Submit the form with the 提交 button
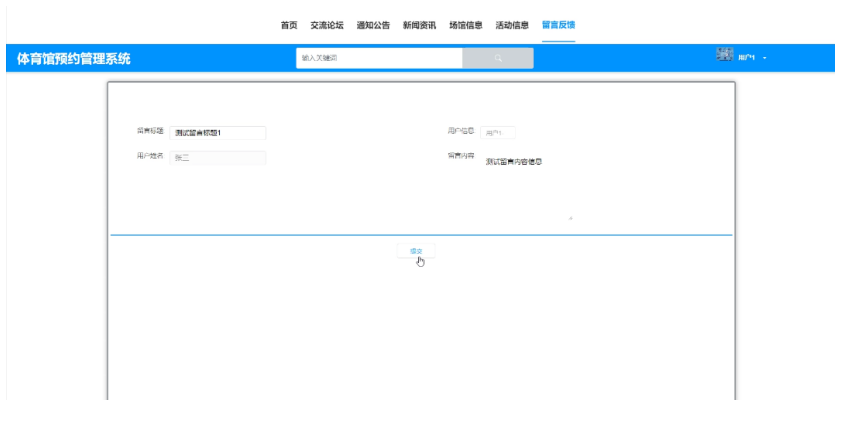842x422 pixels. pyautogui.click(x=416, y=251)
